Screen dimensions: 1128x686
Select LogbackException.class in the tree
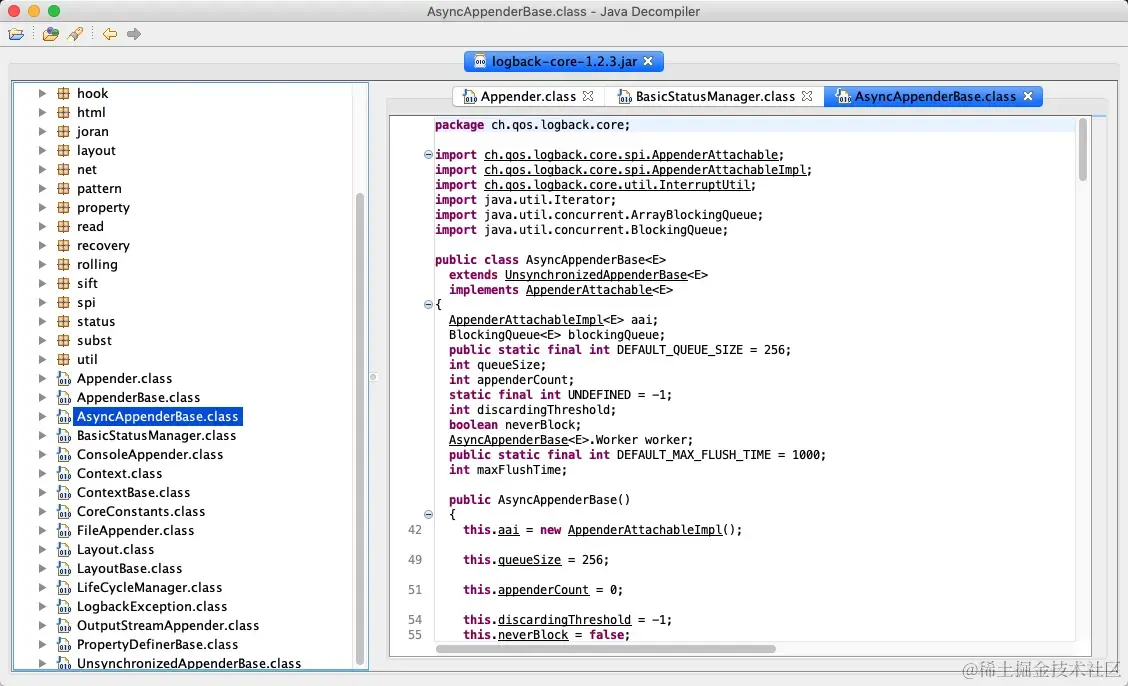(x=152, y=607)
